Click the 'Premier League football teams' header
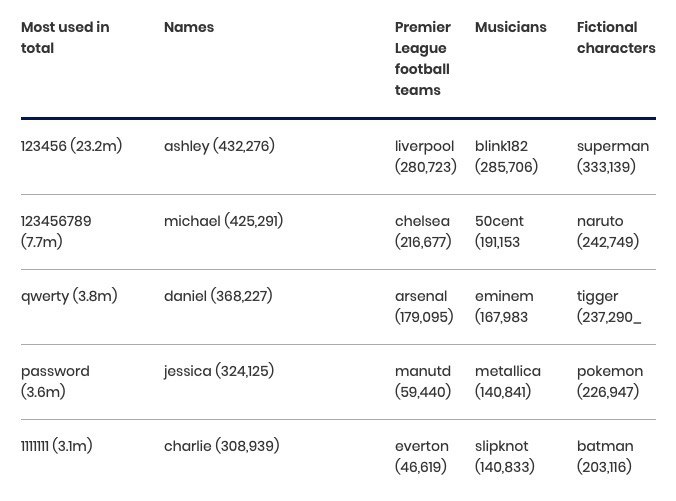 (423, 59)
